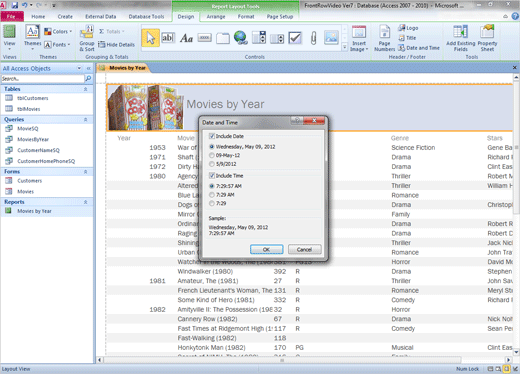The height and width of the screenshot is (374, 520).
Task: Click the search magnifier in navigation pane
Action: (88, 79)
